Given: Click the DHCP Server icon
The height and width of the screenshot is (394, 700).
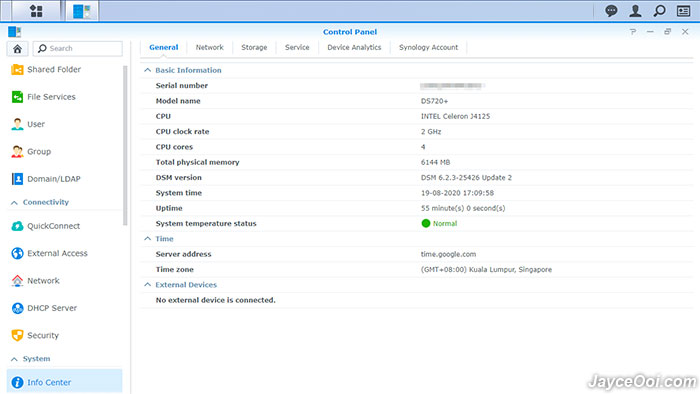Looking at the screenshot, I should pyautogui.click(x=17, y=308).
